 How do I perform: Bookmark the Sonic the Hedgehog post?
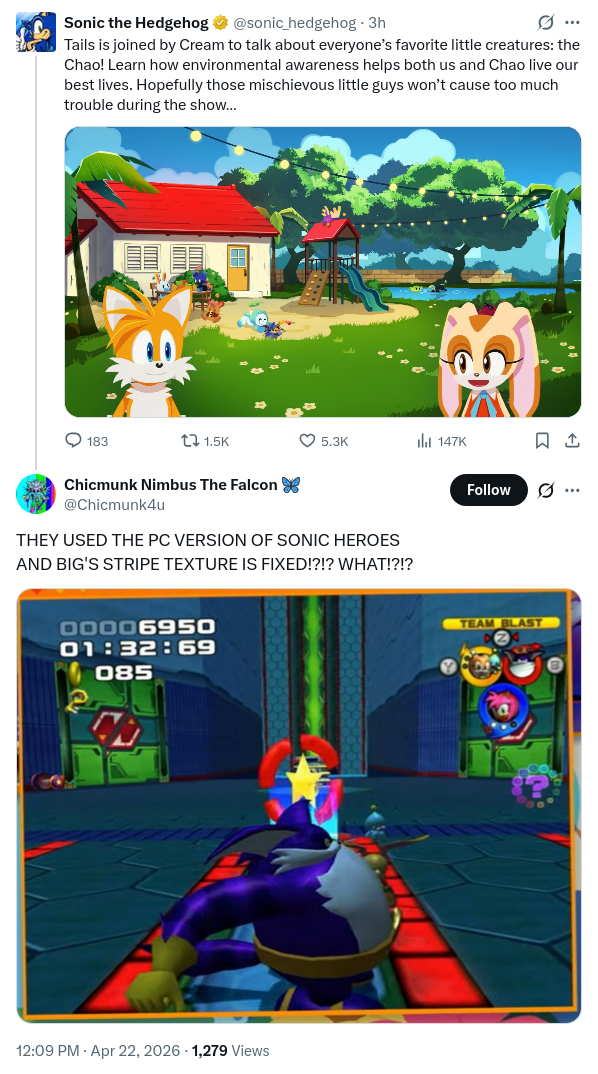(542, 441)
